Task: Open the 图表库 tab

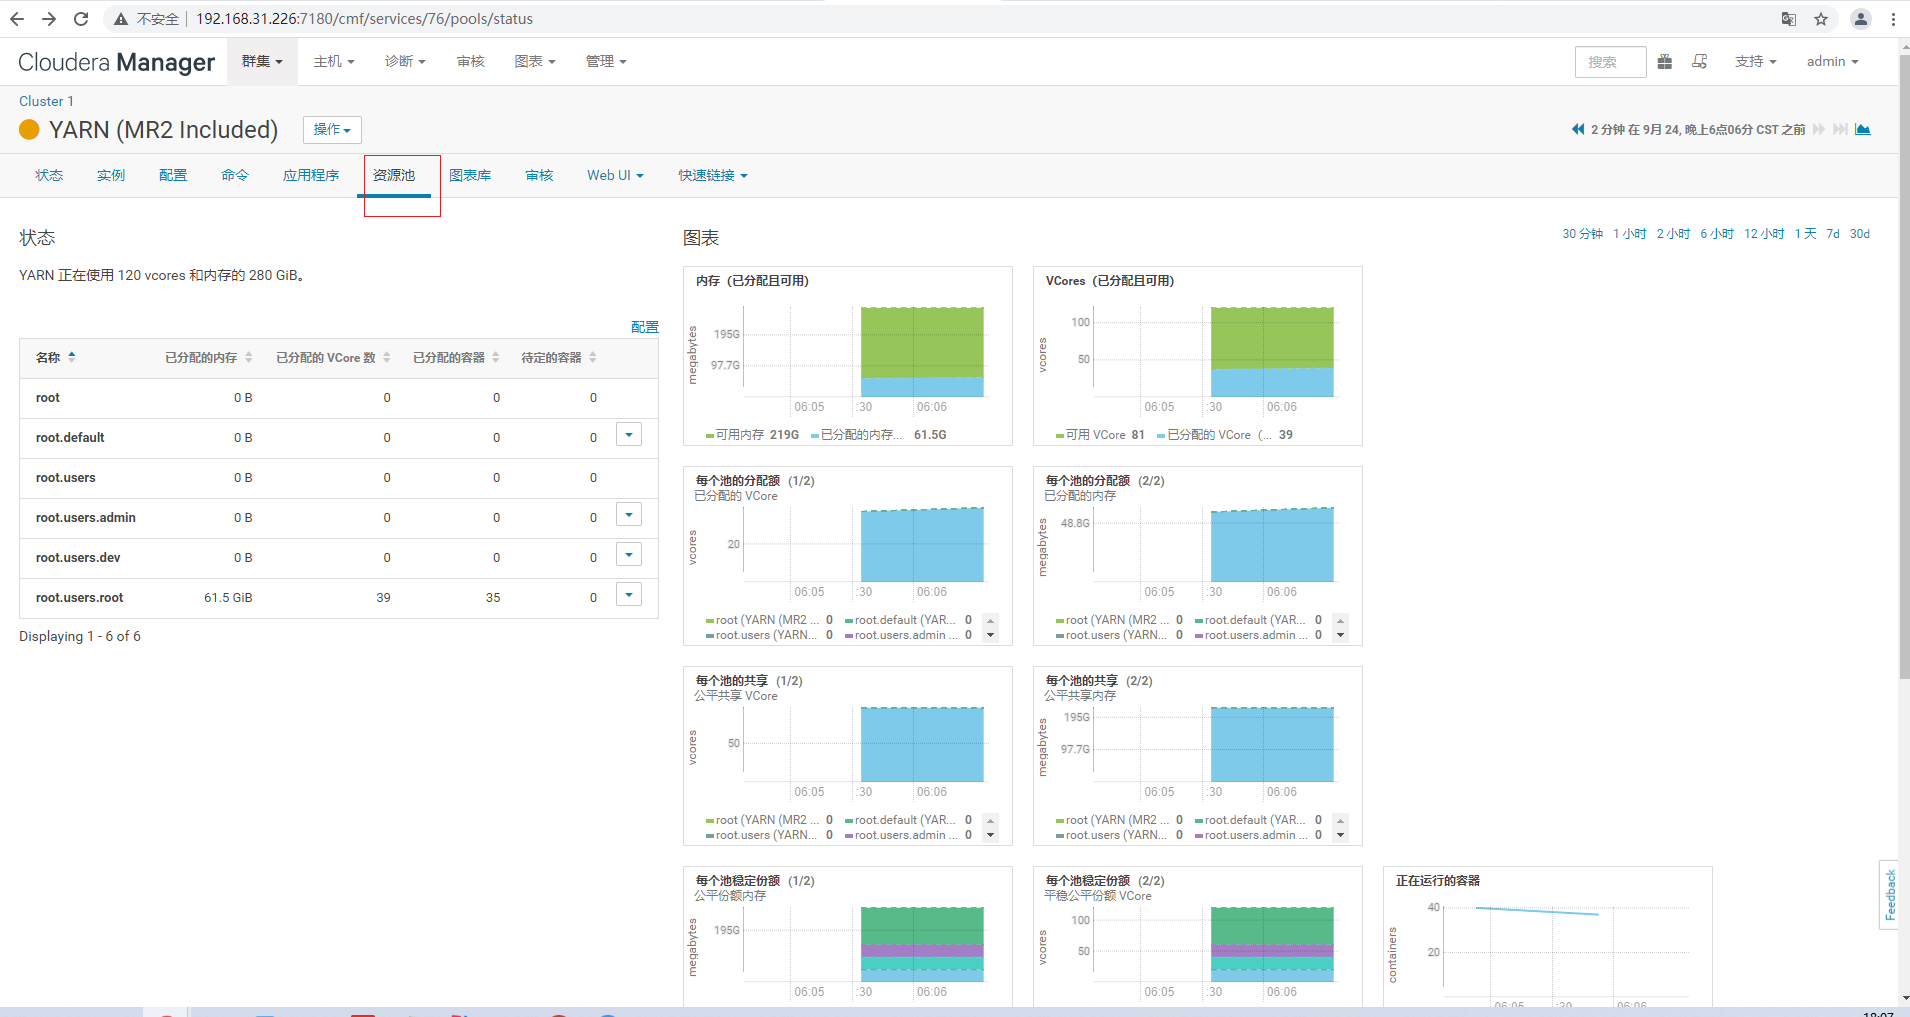Action: pyautogui.click(x=470, y=175)
